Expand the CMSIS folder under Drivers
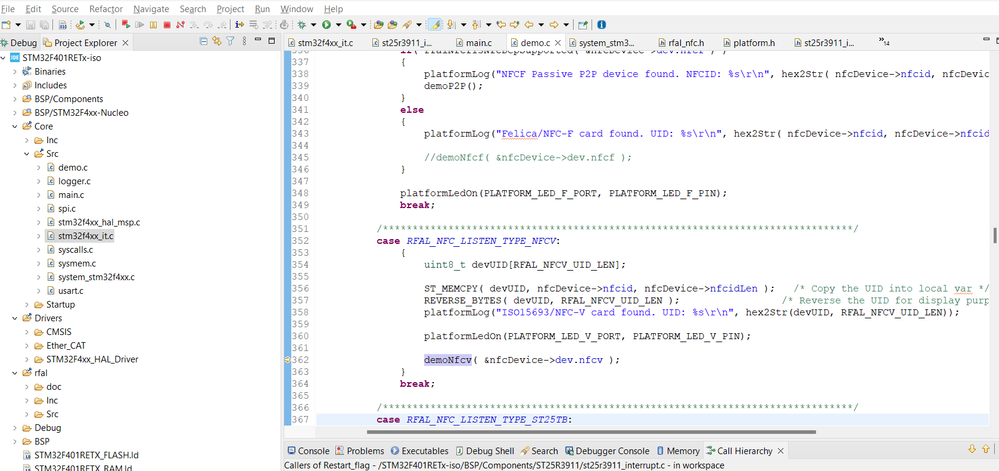999x471 pixels. click(x=25, y=331)
